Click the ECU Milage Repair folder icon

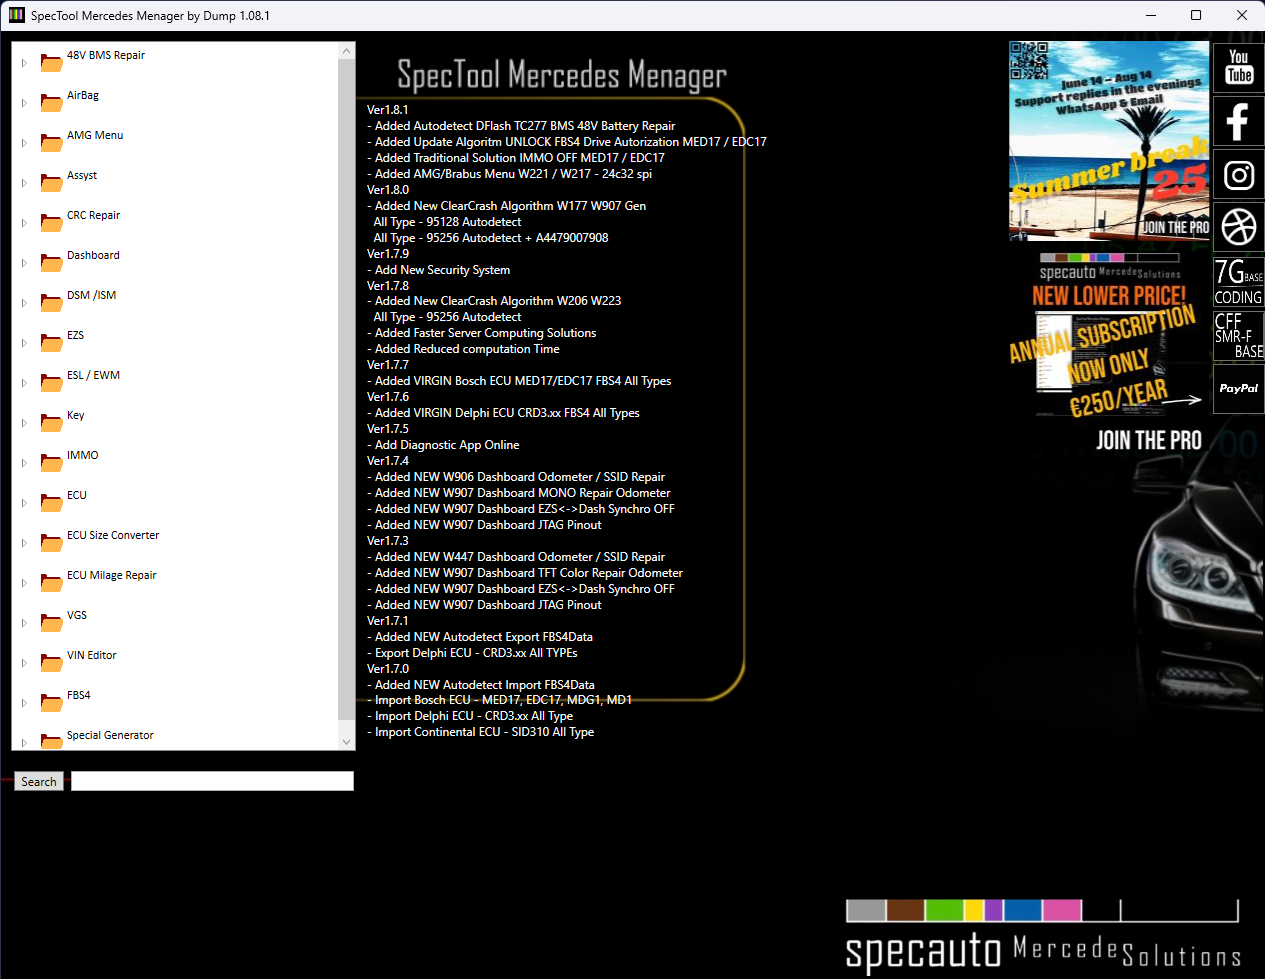pos(51,583)
